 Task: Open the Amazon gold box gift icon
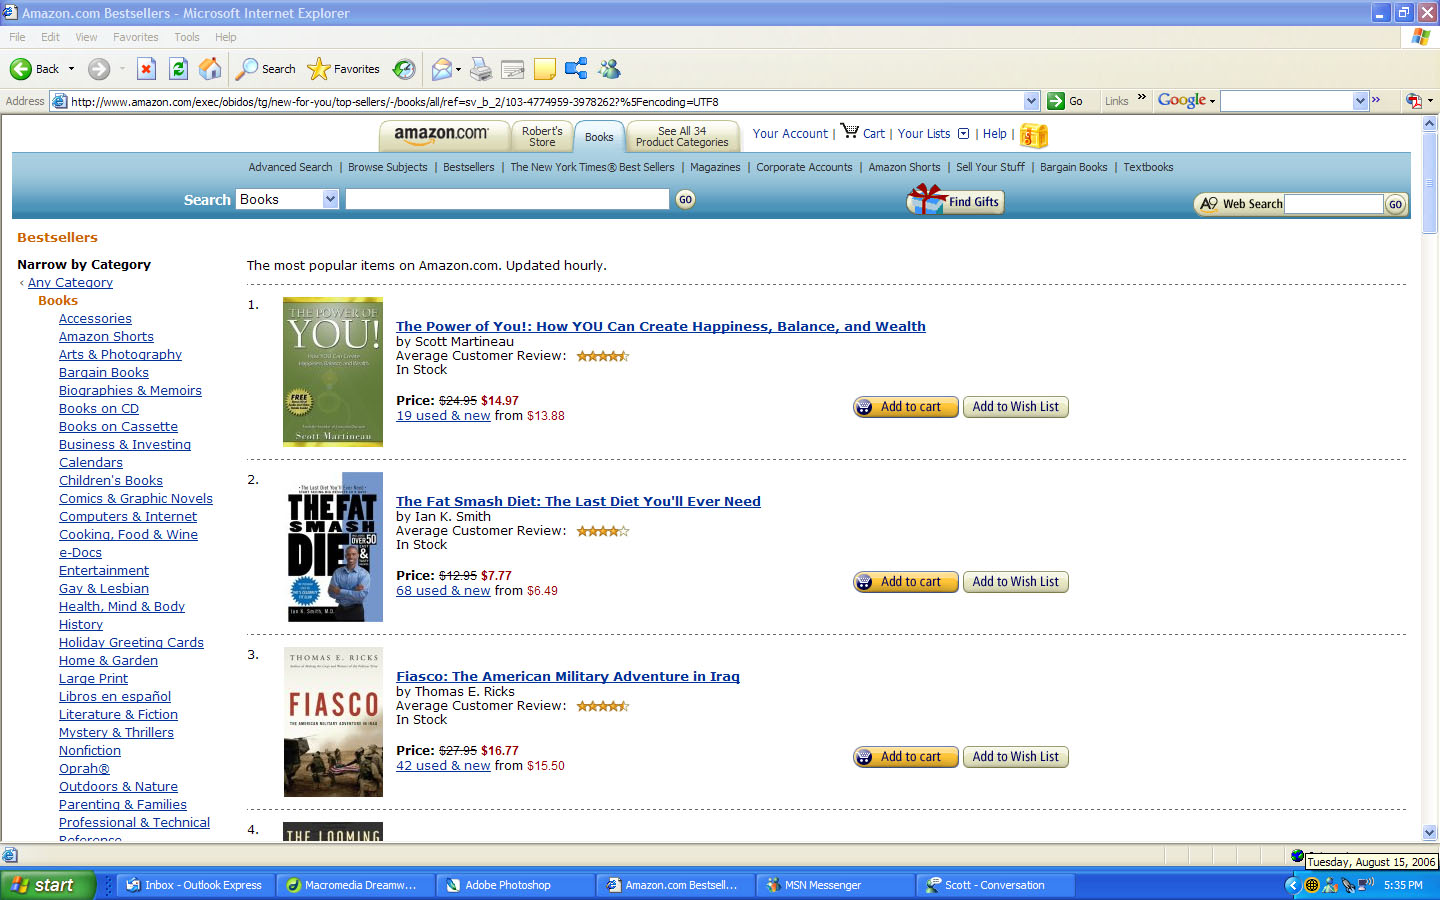point(1034,135)
